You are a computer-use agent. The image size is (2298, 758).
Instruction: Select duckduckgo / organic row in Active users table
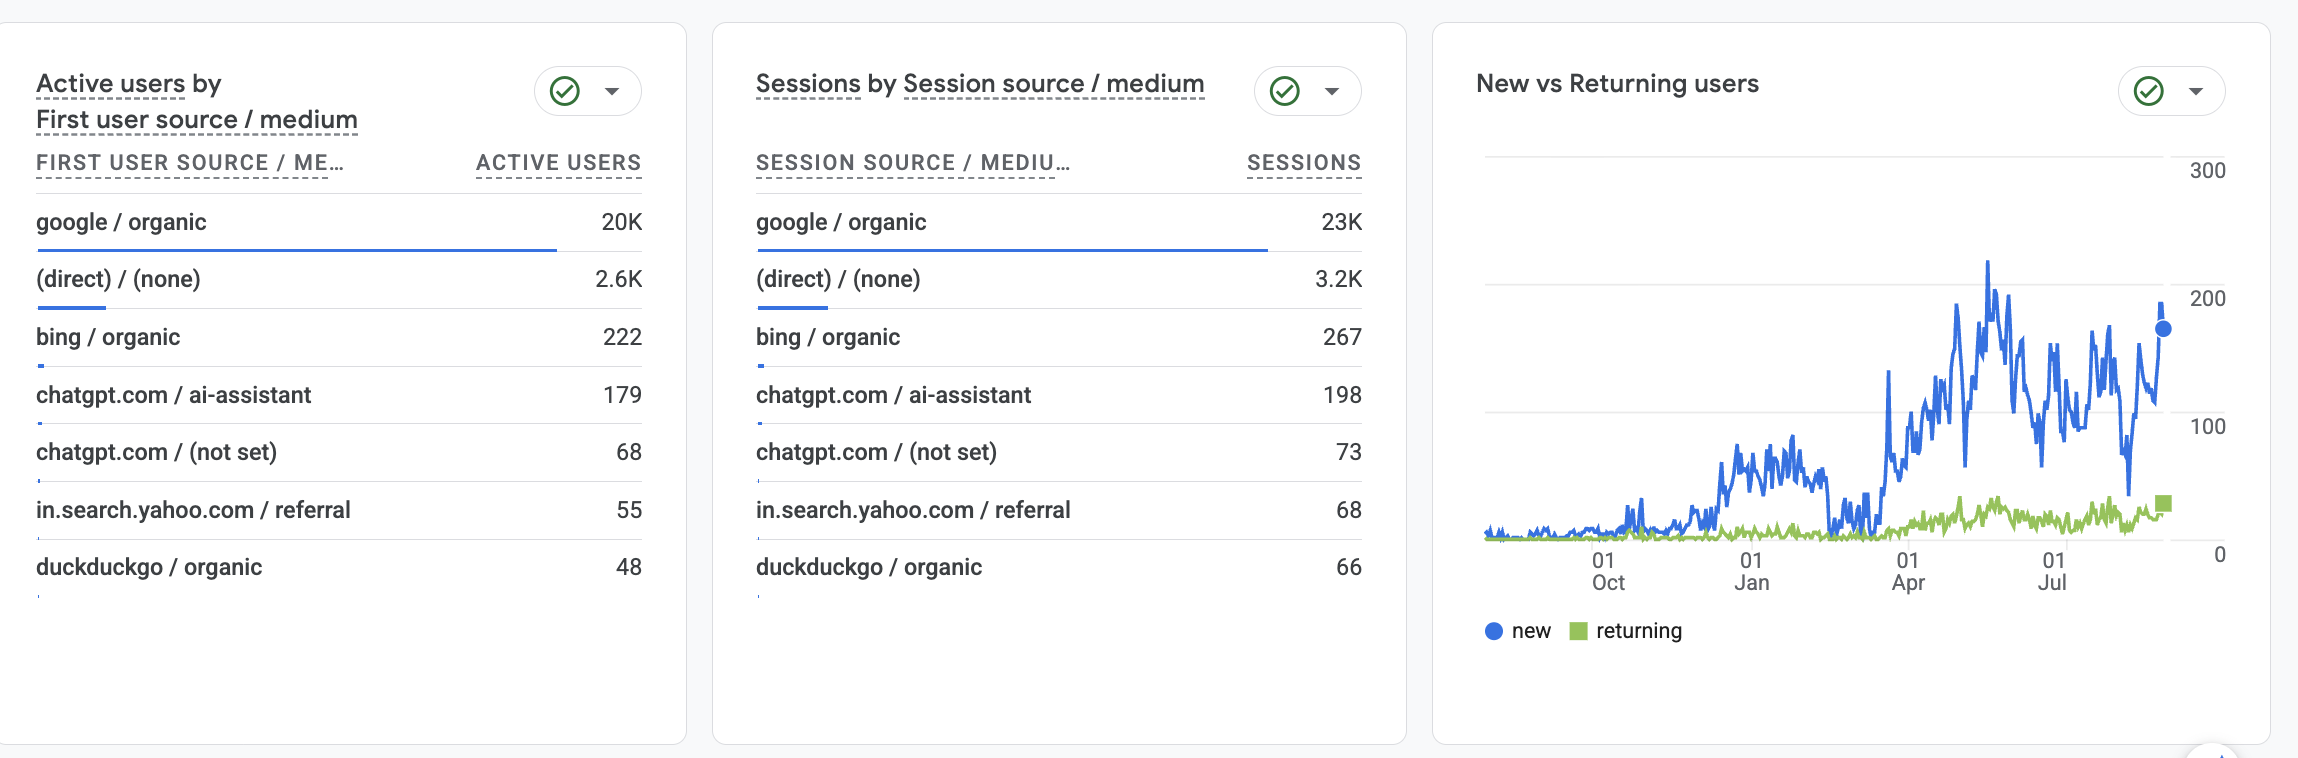tap(339, 567)
